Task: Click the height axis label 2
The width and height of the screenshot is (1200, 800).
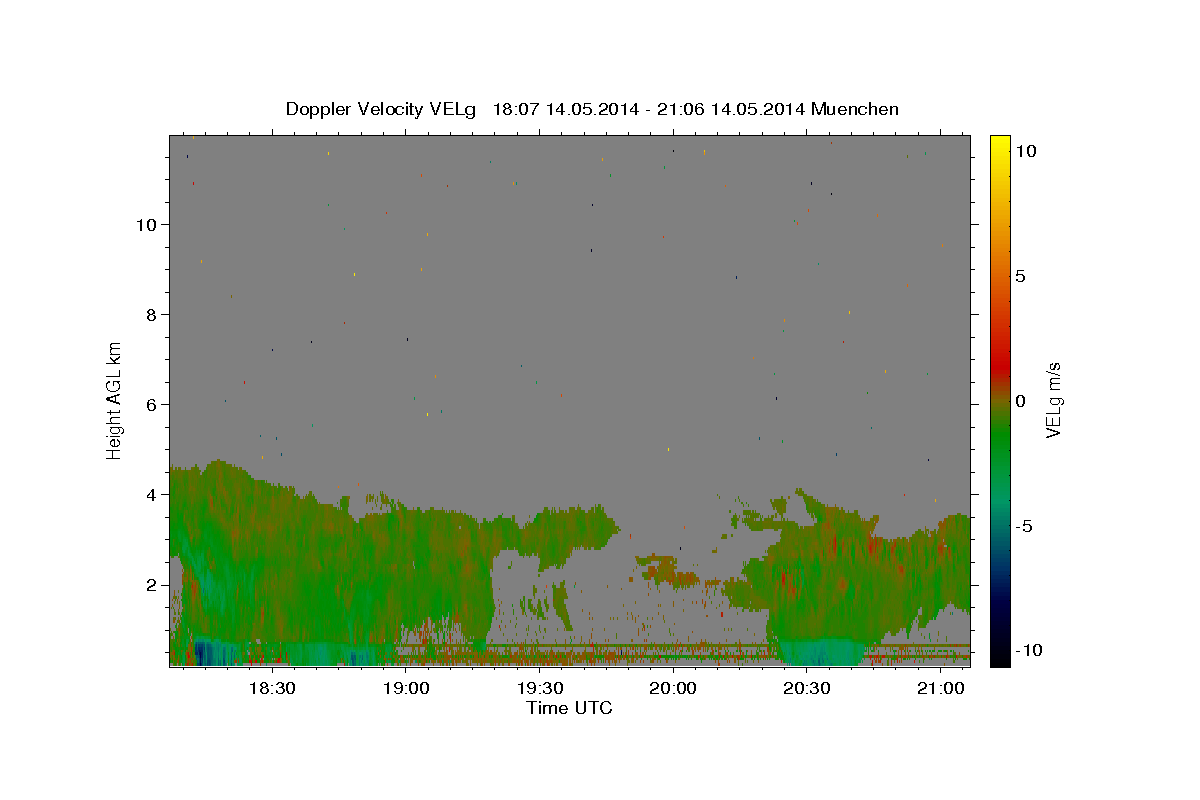Action: coord(152,584)
